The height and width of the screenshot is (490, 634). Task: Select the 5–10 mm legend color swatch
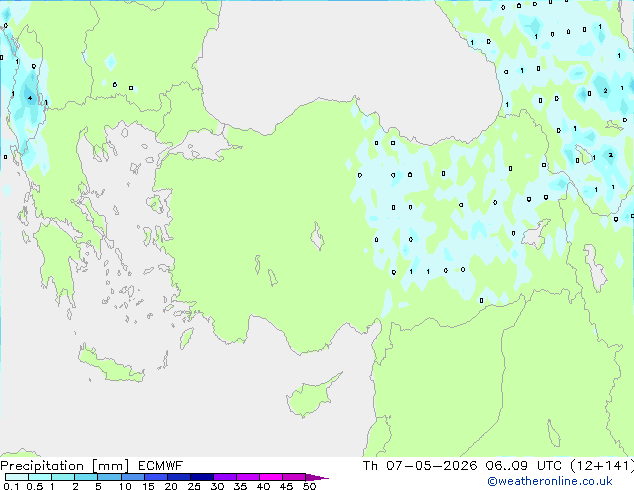(109, 477)
